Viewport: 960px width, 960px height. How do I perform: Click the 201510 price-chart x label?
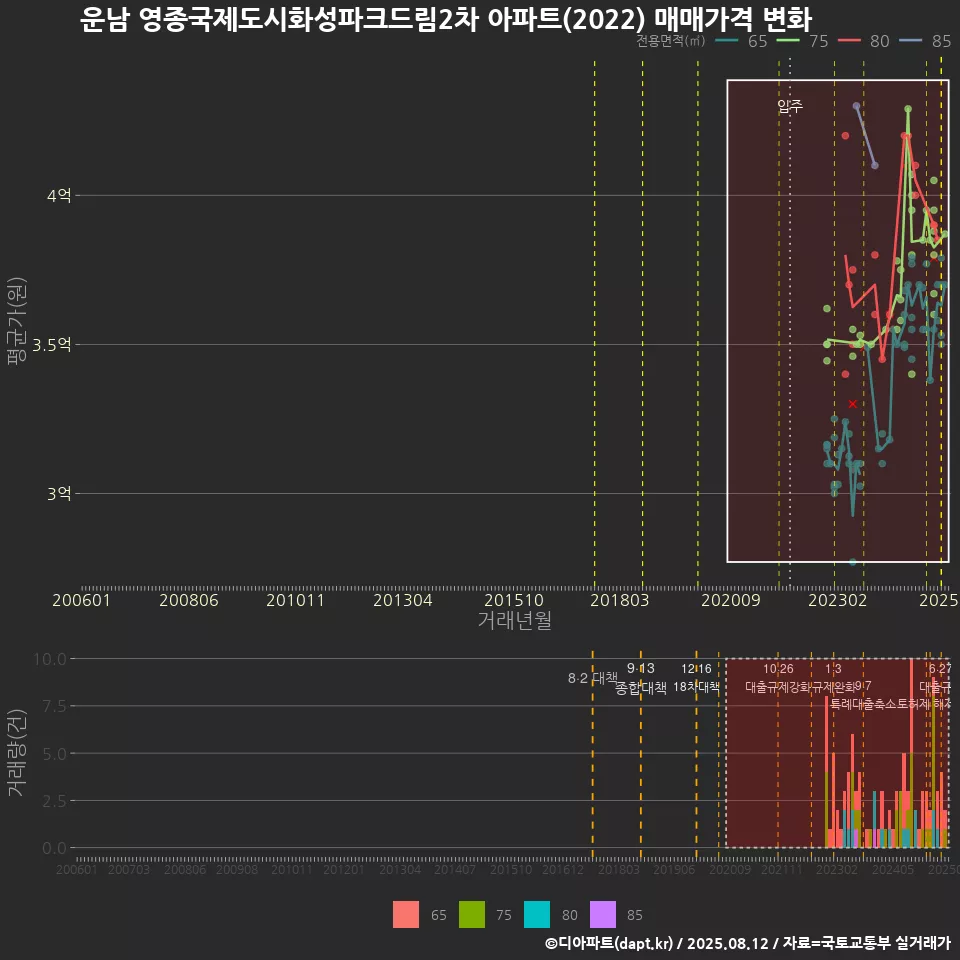(514, 600)
